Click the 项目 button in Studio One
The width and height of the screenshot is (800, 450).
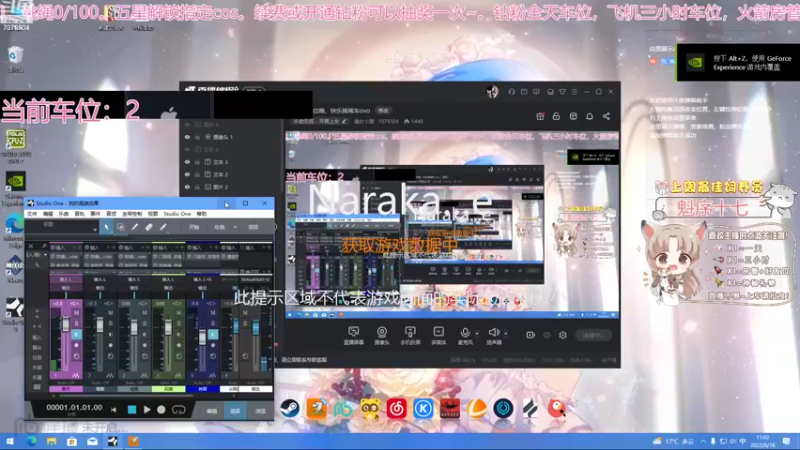(x=253, y=227)
